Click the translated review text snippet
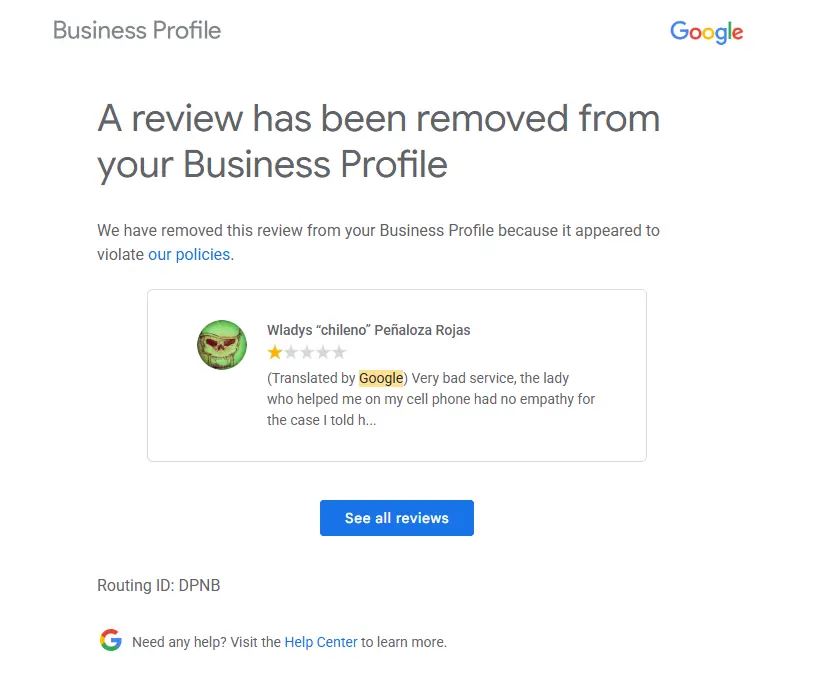Screen dimensions: 815x694 pos(430,399)
